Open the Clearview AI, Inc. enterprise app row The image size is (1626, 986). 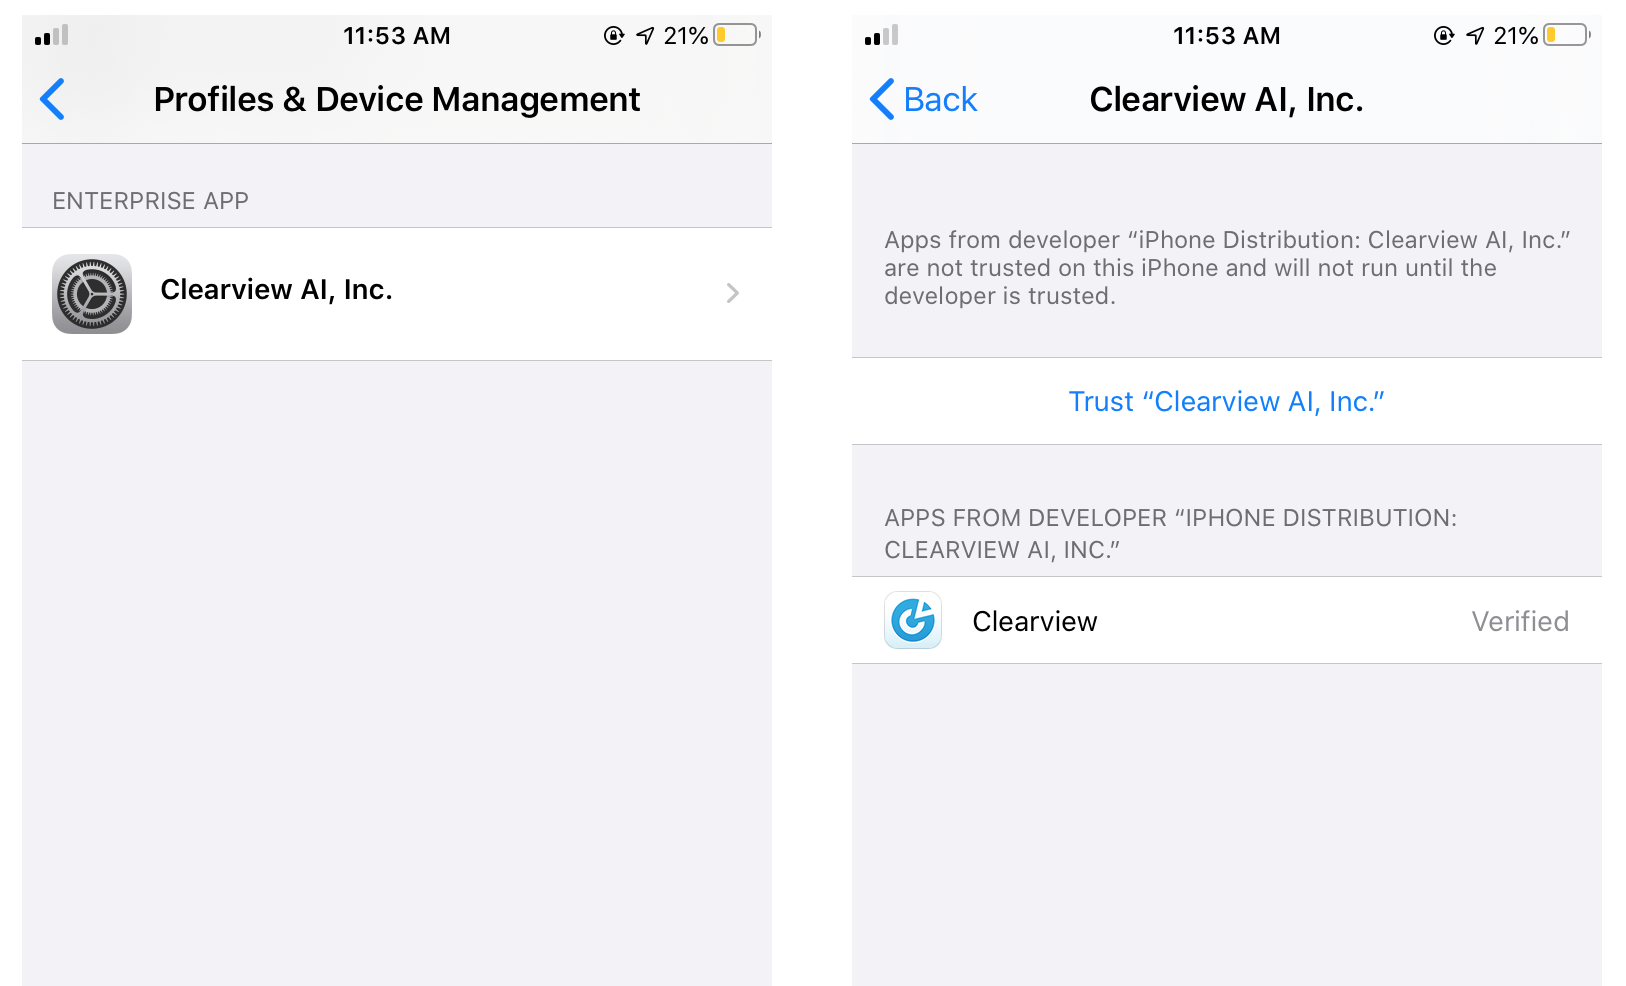tap(397, 293)
